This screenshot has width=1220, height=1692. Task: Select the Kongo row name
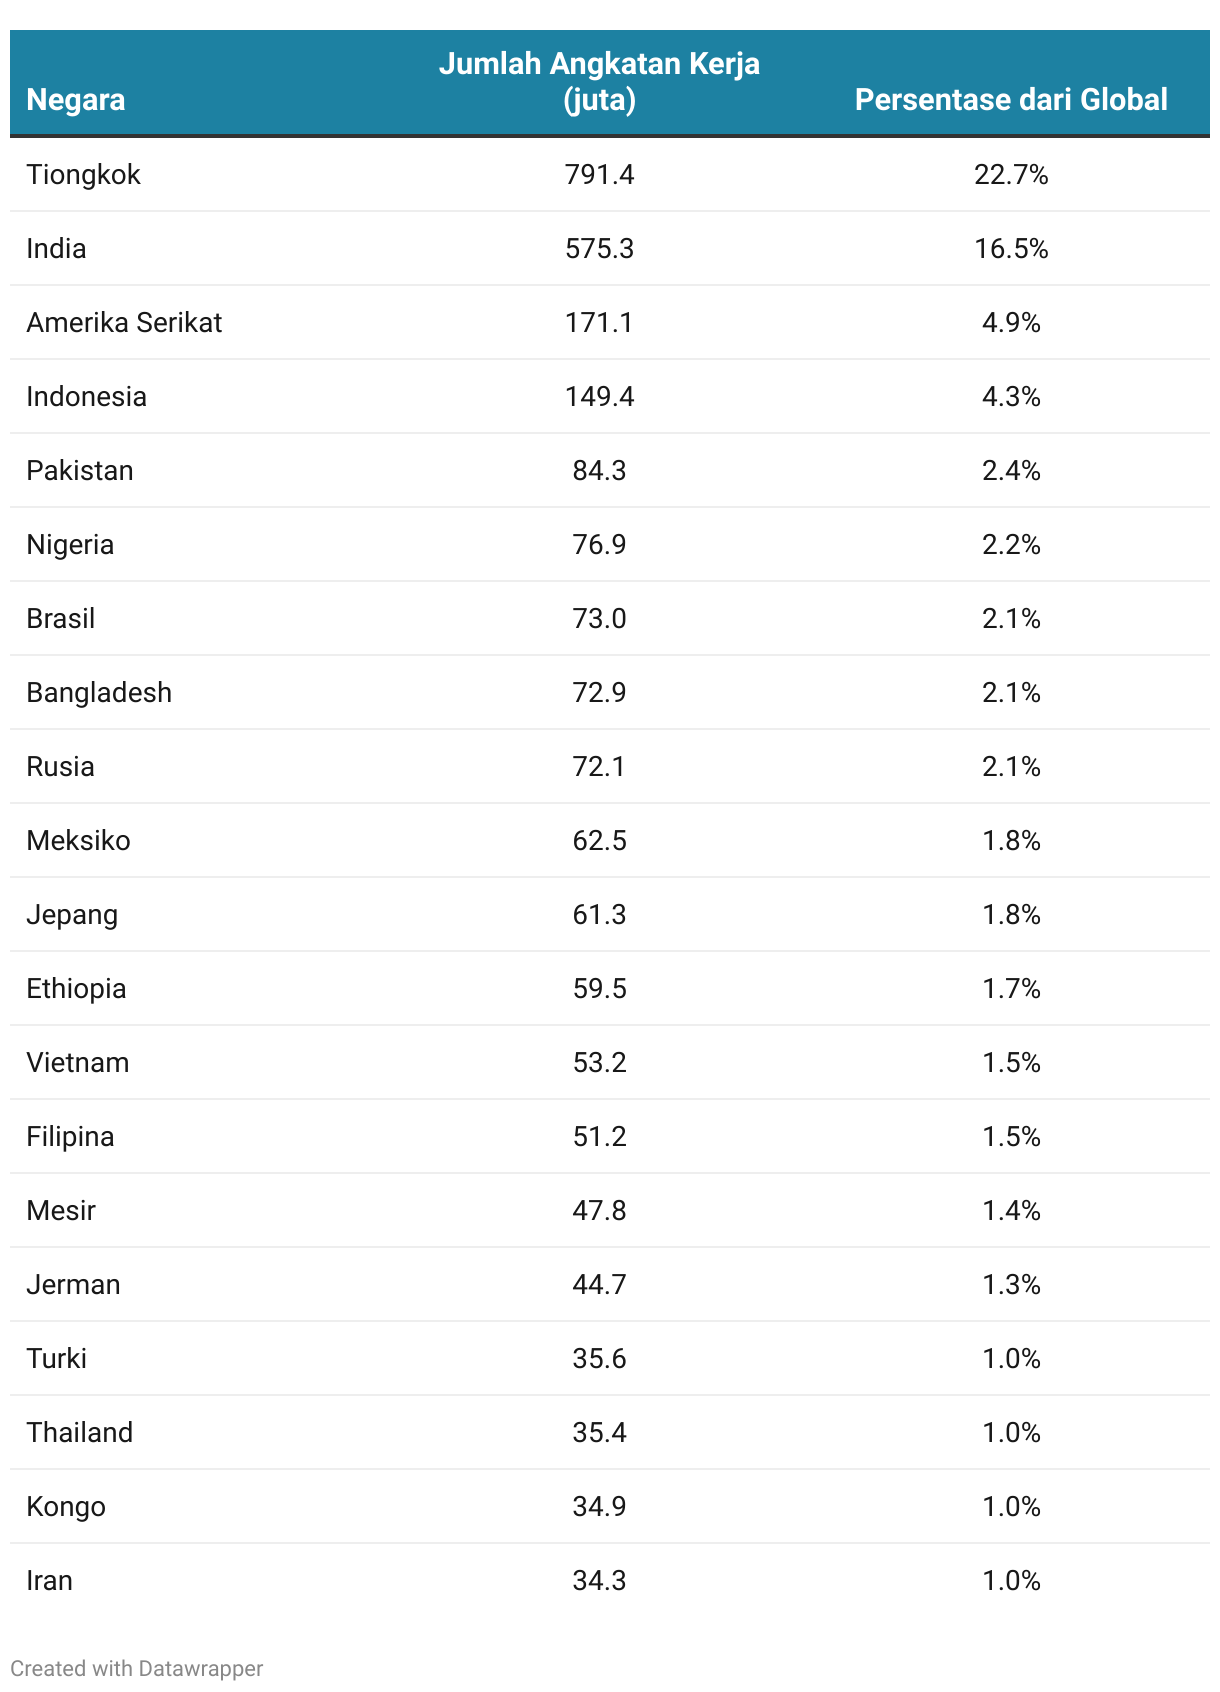(66, 1507)
